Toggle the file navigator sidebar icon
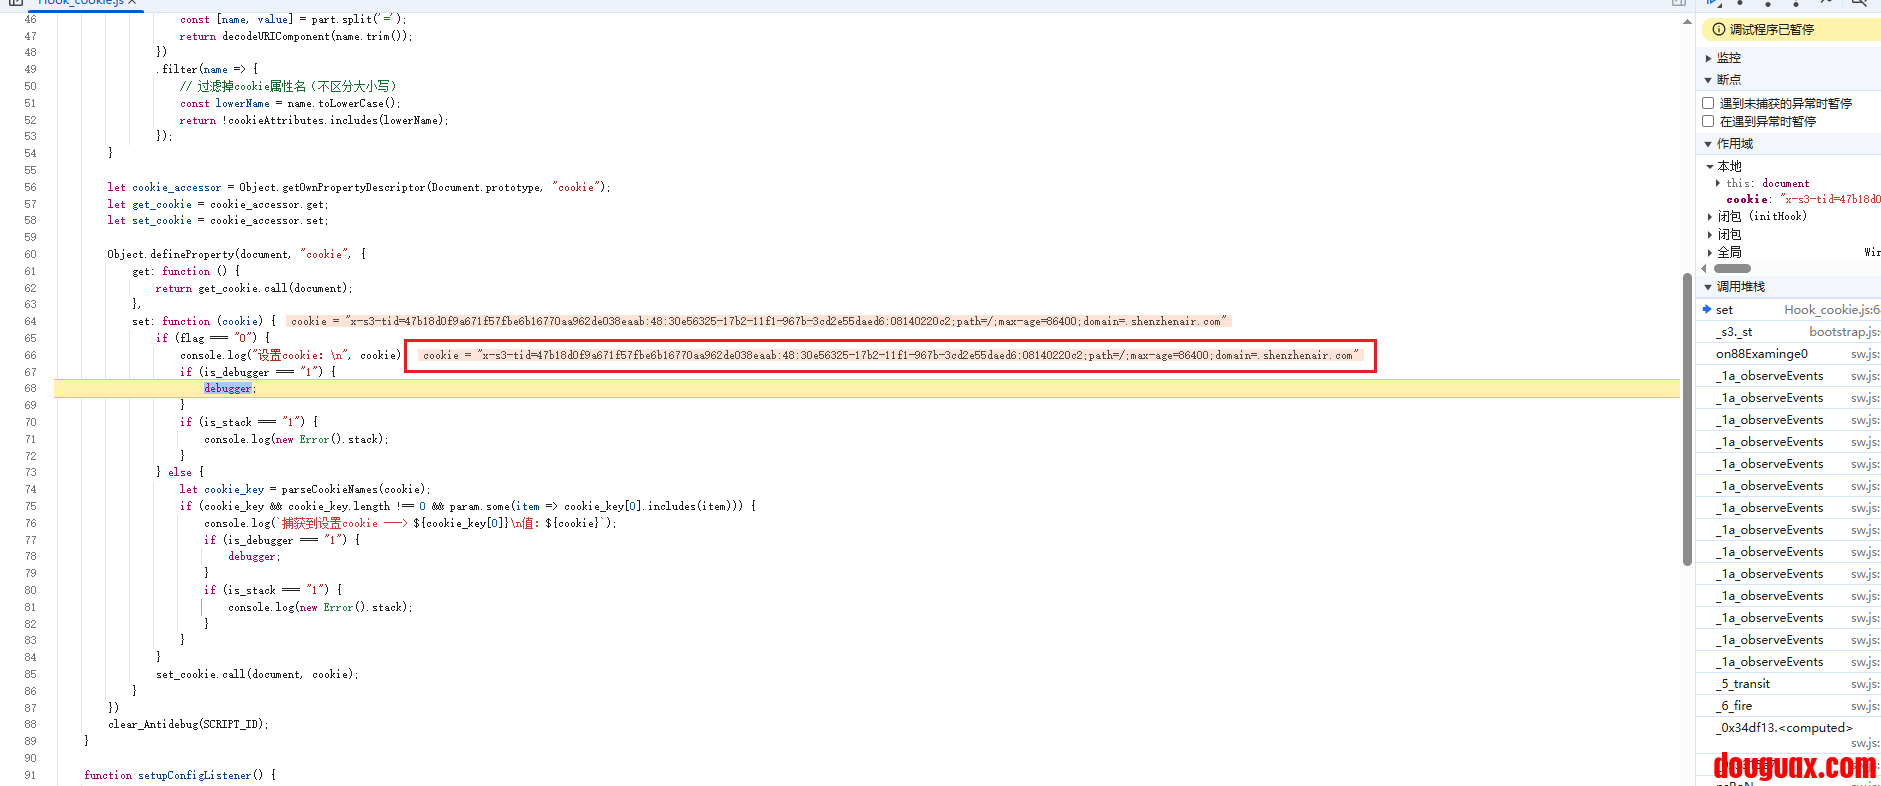1881x786 pixels. [15, 3]
